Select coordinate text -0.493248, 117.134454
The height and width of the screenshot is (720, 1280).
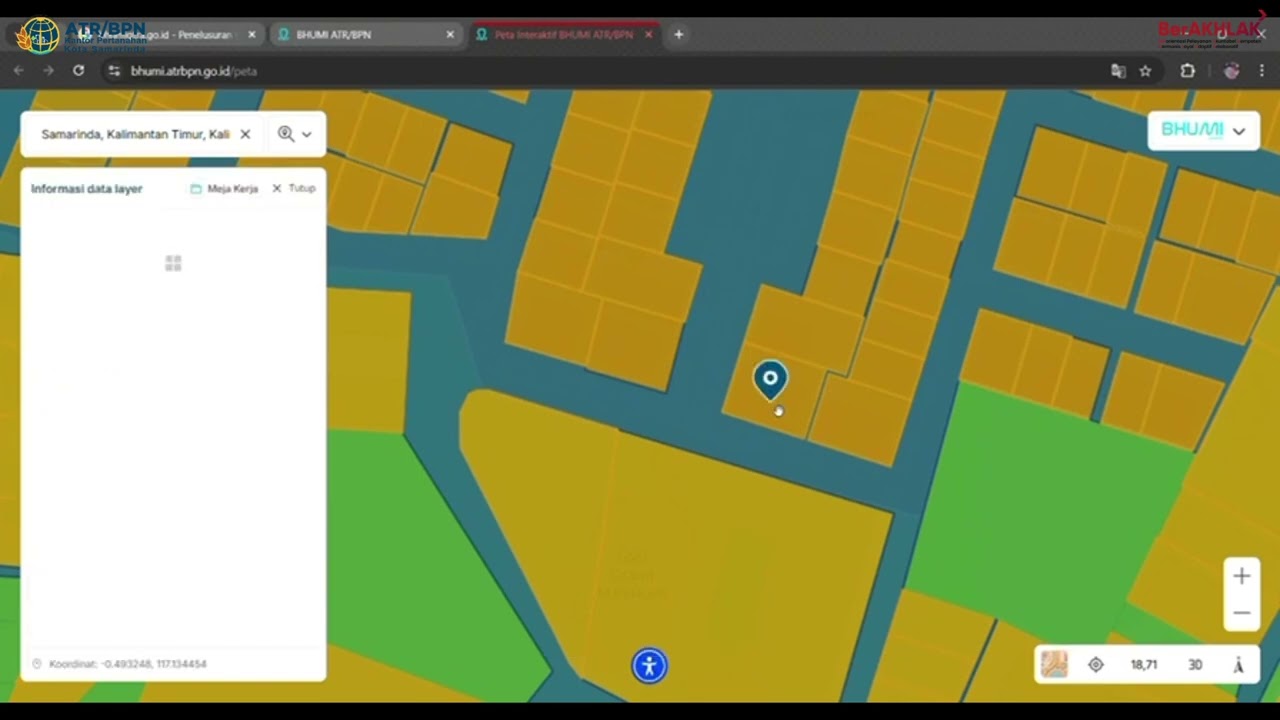pyautogui.click(x=154, y=664)
